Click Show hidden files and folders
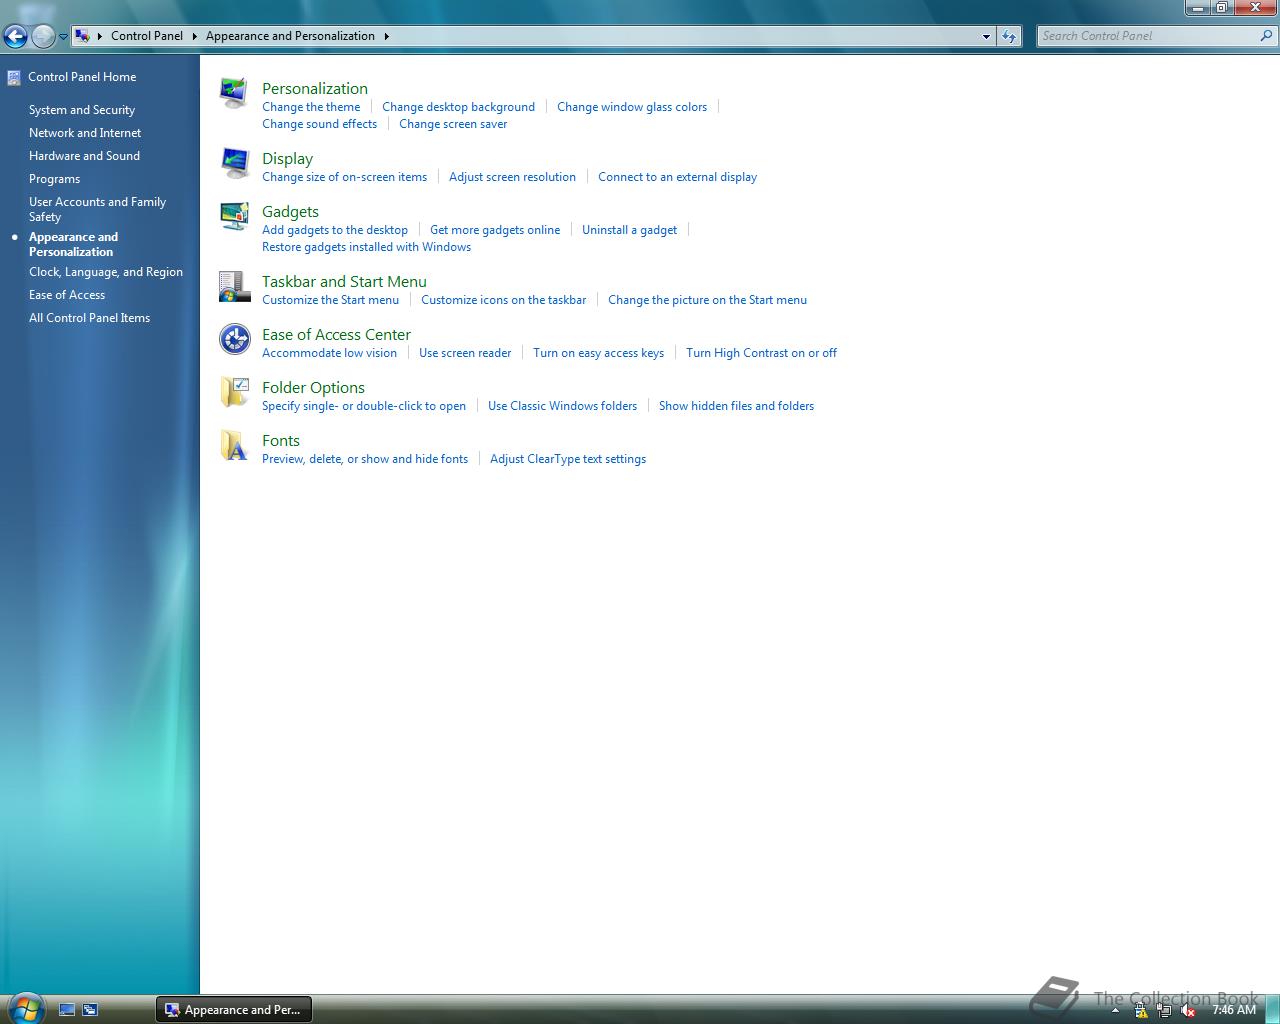Screen dimensions: 1280x1024 (736, 406)
